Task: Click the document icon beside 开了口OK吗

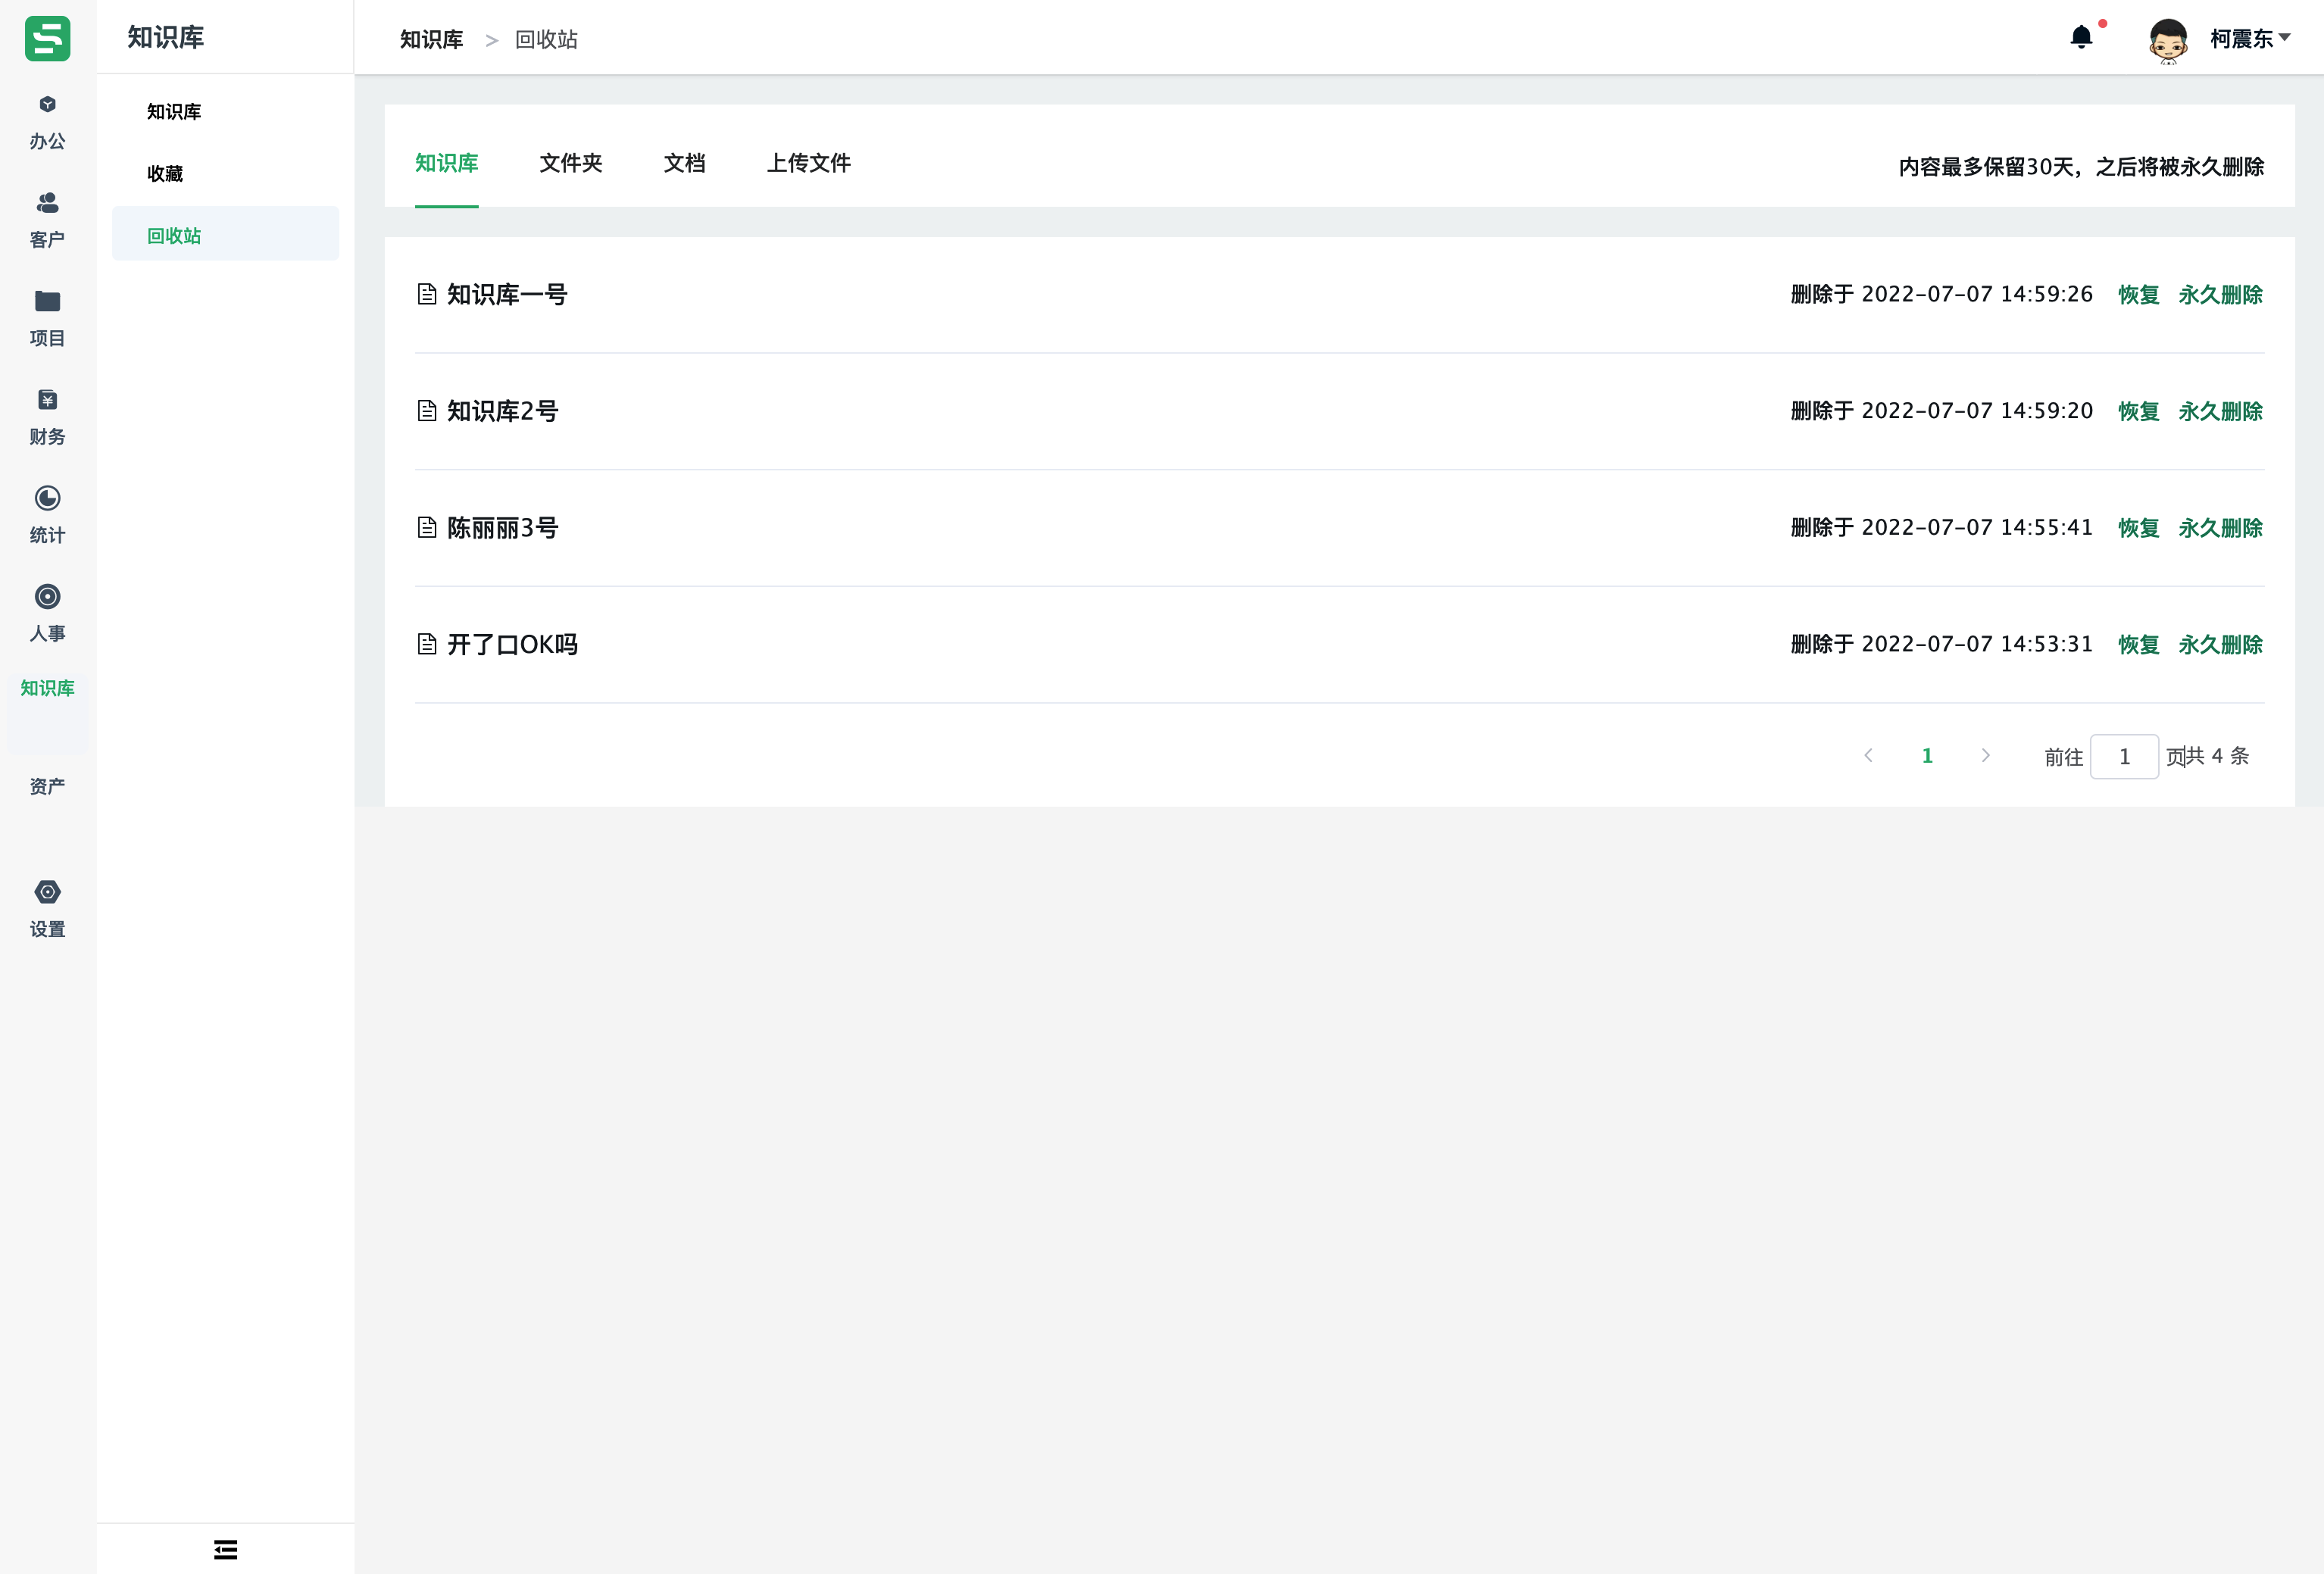Action: coord(427,644)
